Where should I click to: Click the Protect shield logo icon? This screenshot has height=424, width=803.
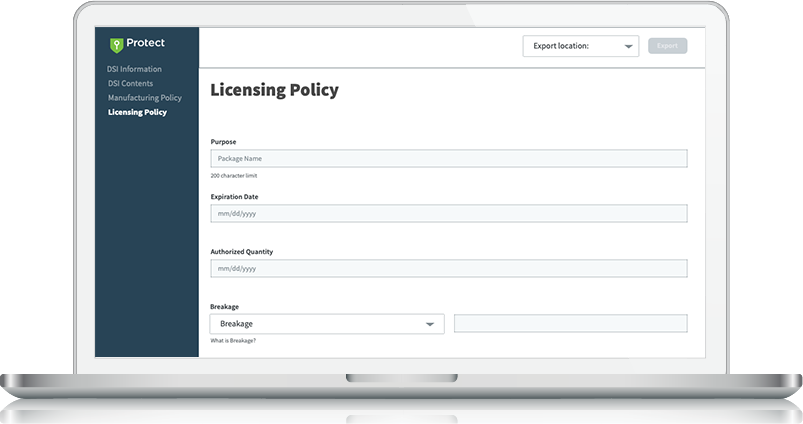[x=117, y=45]
